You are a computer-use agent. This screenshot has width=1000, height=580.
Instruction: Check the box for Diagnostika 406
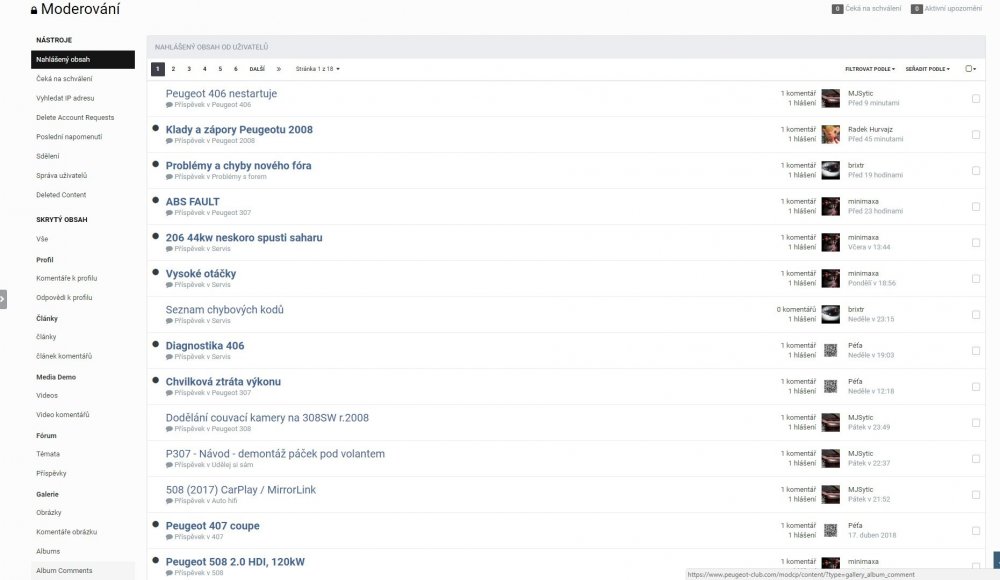pos(976,351)
